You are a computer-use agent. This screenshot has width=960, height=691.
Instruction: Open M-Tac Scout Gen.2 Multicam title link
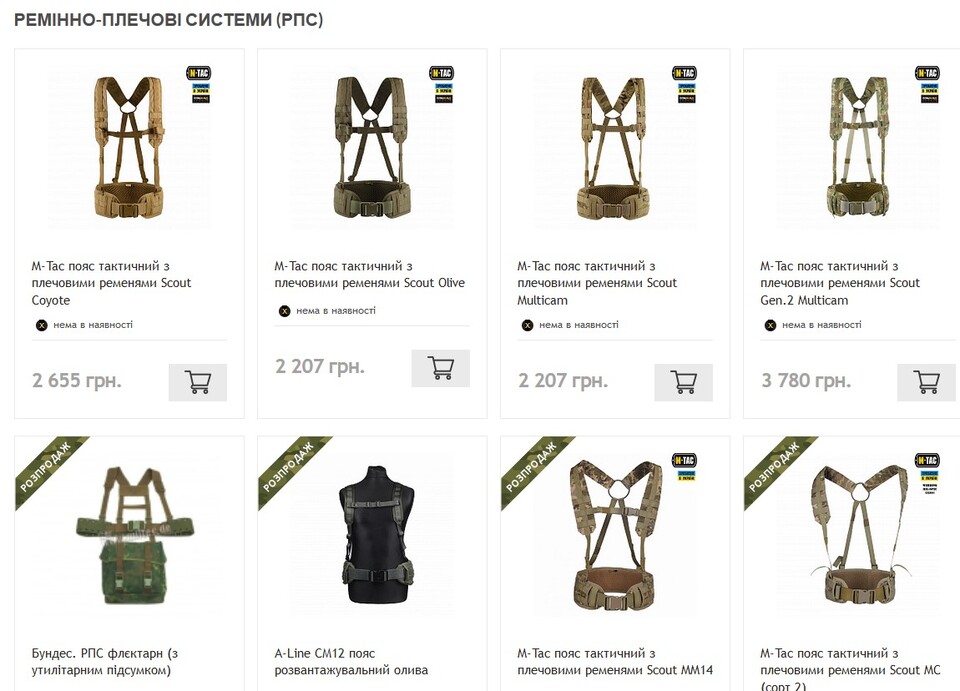click(839, 283)
